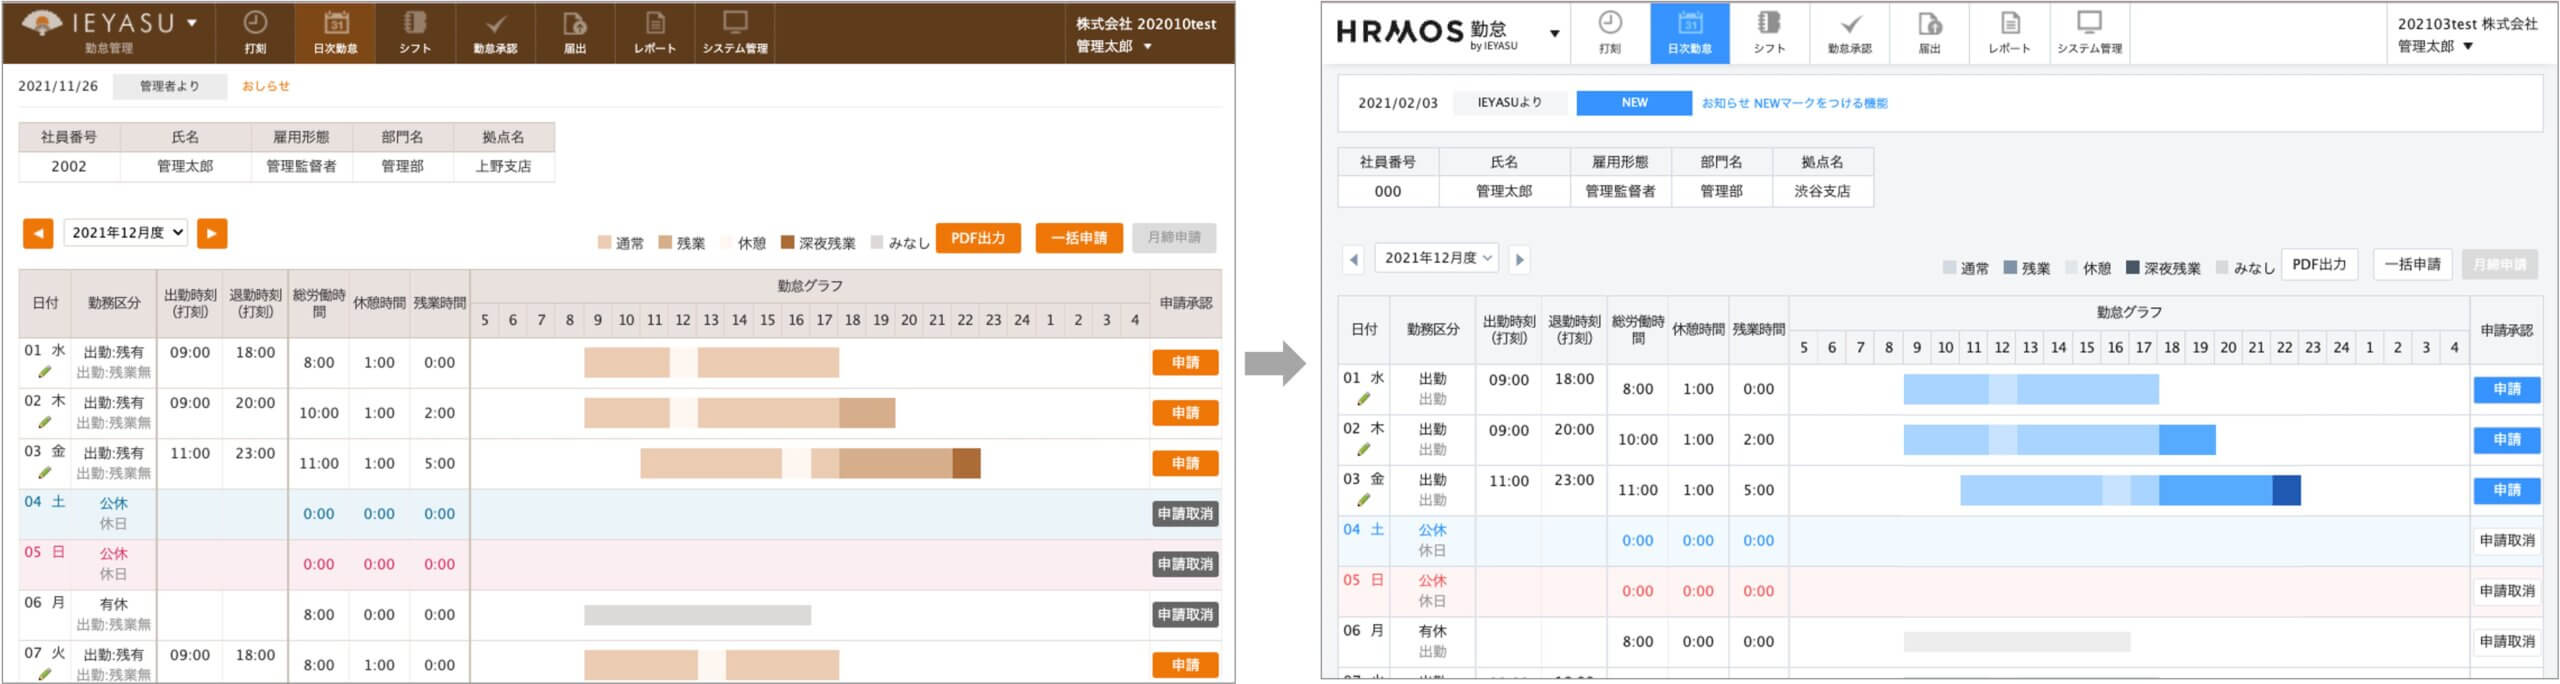Select the blue highlighted 日次勤怠 tab in HRMOS
2560x684 pixels.
pyautogui.click(x=1689, y=33)
